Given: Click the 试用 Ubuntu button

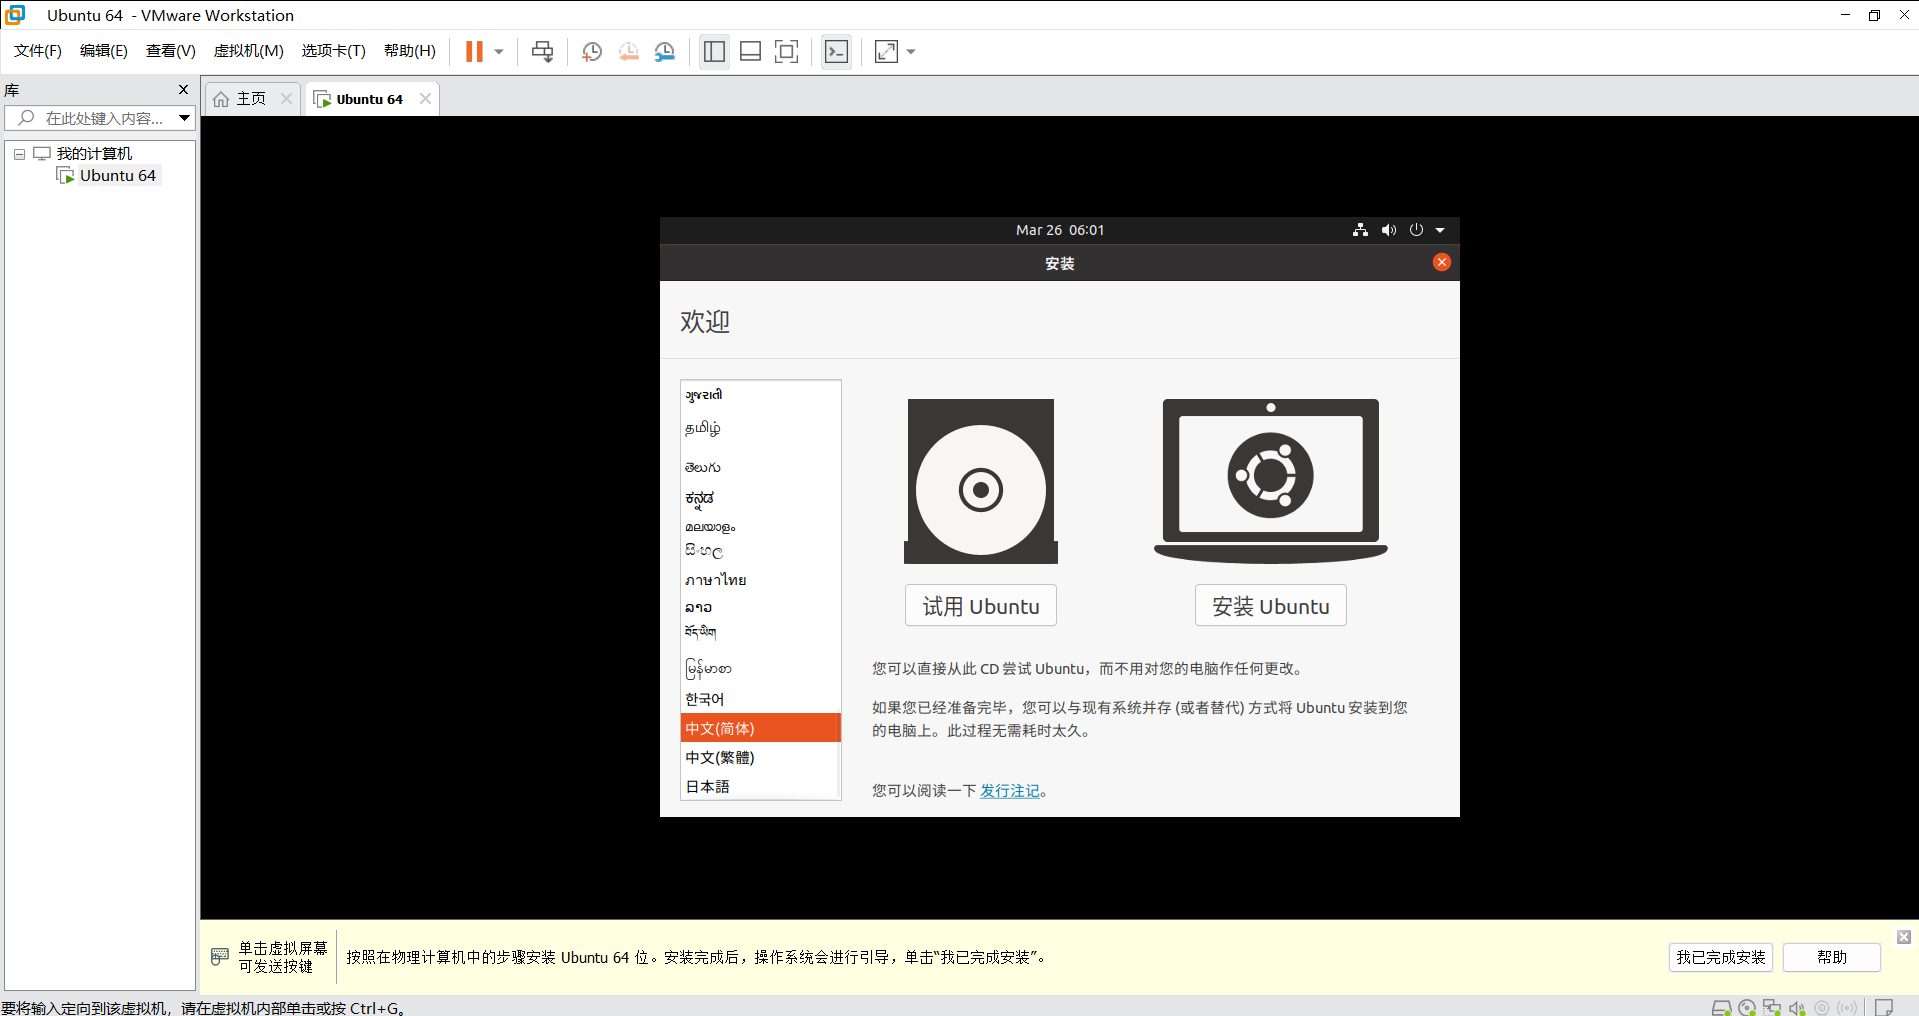Looking at the screenshot, I should click(x=981, y=606).
